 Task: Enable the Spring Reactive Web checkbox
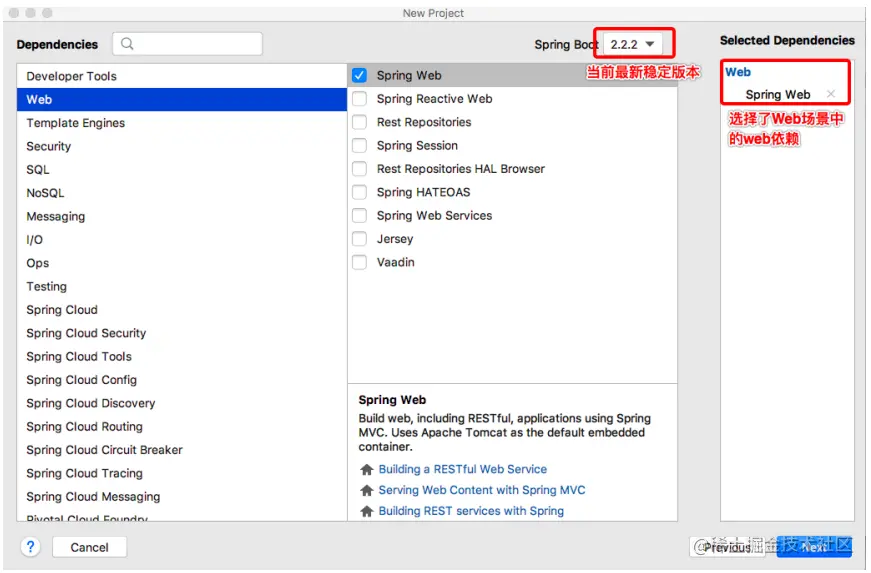coord(359,99)
